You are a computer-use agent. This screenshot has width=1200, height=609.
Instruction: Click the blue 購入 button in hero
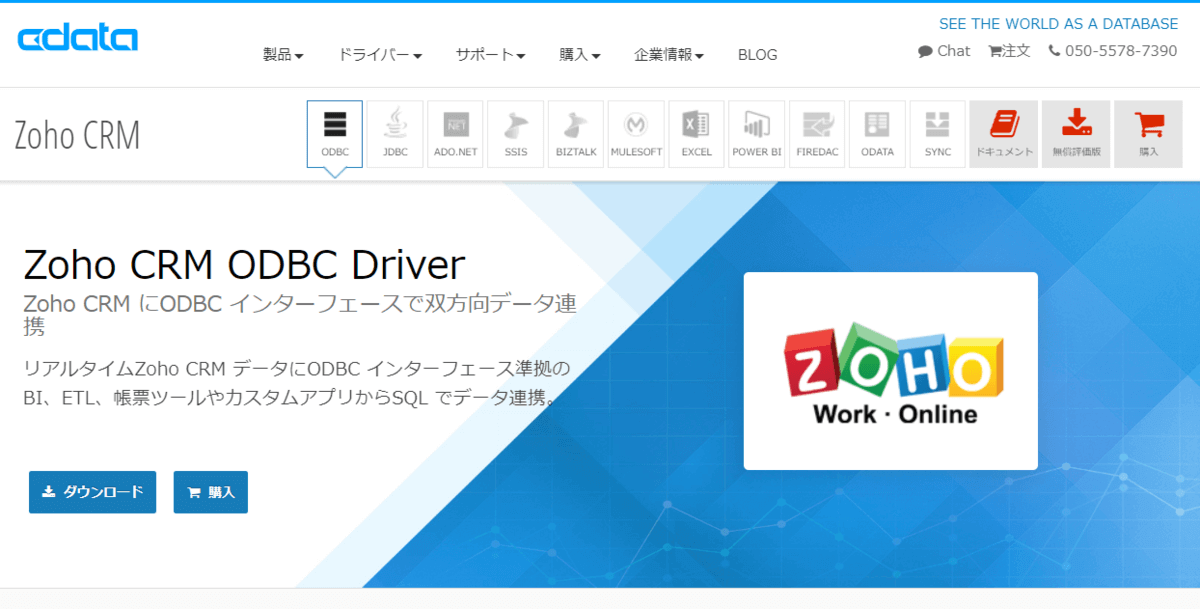coord(211,492)
